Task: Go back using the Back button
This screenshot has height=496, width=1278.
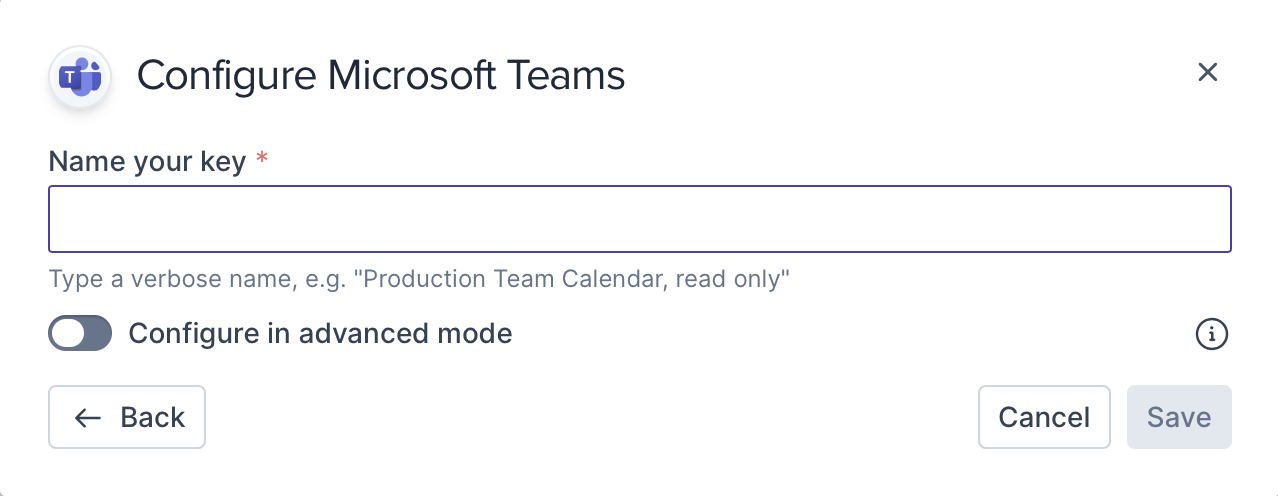Action: (x=127, y=417)
